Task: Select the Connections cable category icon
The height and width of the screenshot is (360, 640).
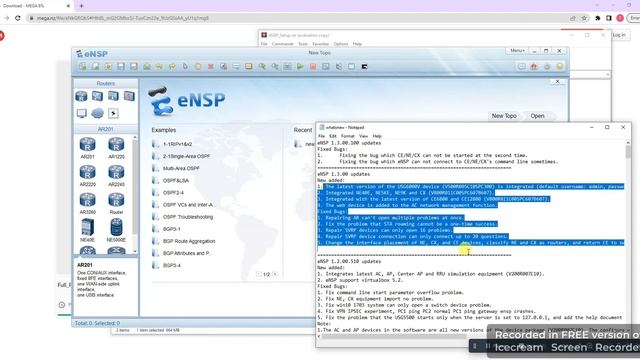Action: click(113, 113)
